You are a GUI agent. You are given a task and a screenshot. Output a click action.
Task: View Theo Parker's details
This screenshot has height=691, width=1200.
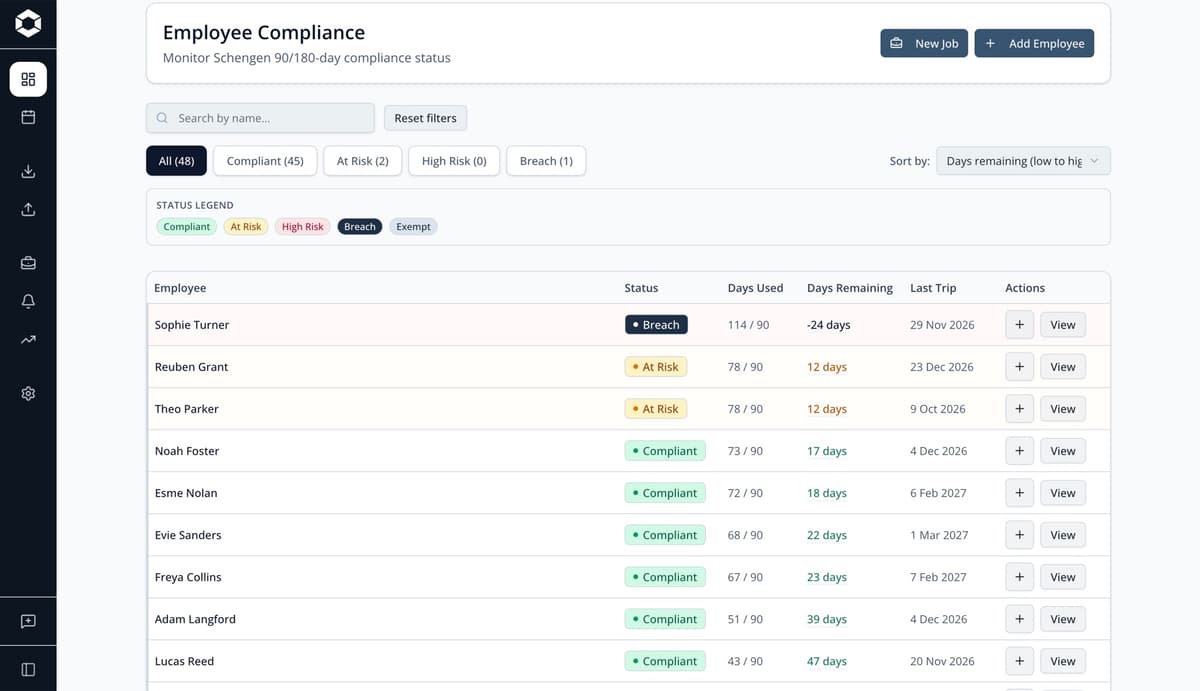pos(1063,409)
